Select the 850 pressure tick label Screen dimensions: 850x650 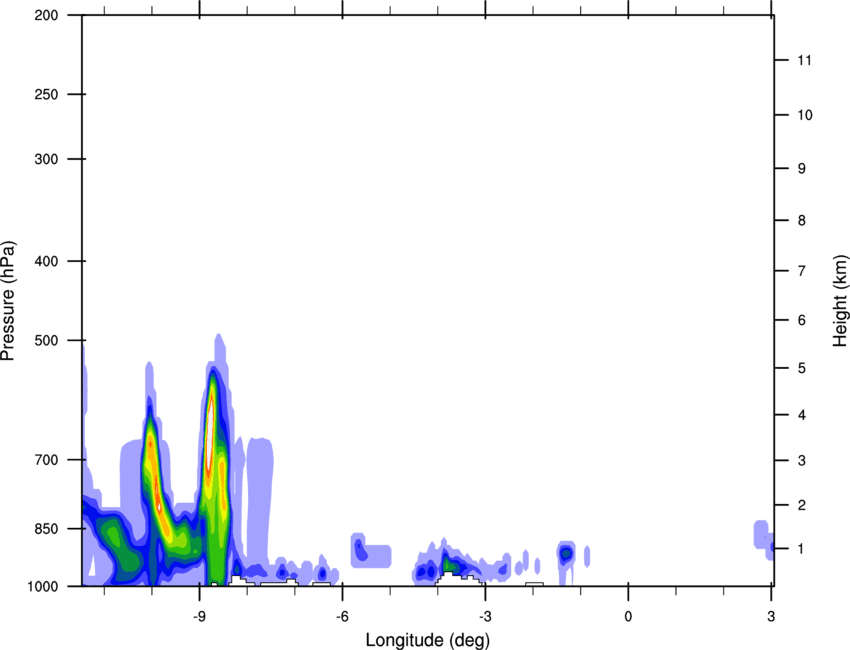(46, 529)
